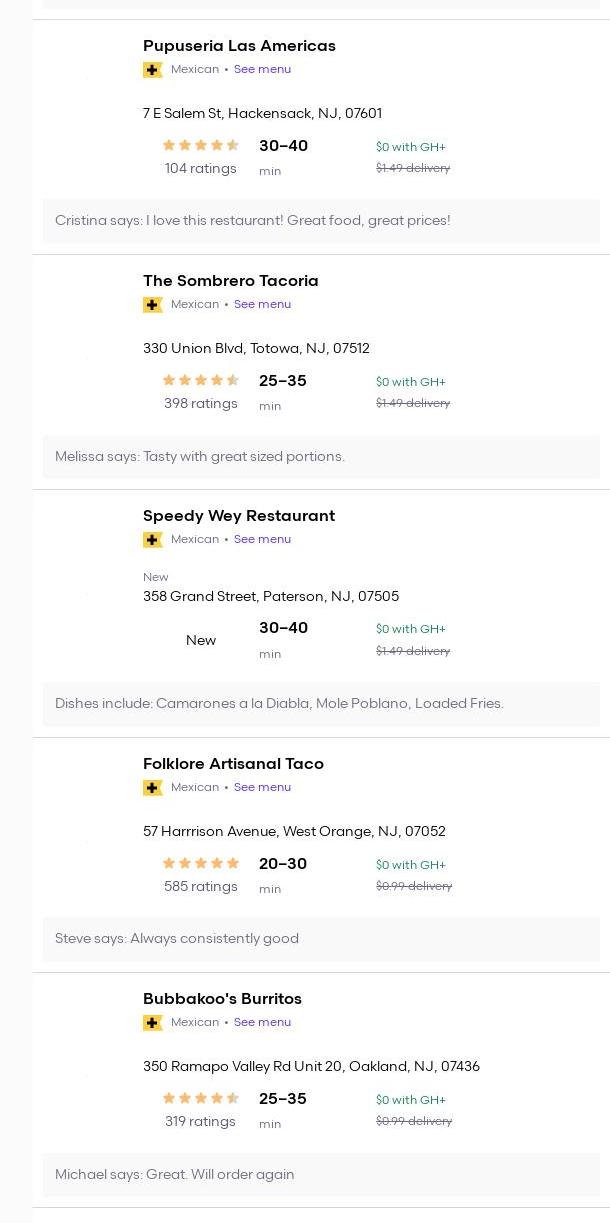See menu for The Sombrero Tacoria
Screen dimensions: 610x1223
pos(262,305)
